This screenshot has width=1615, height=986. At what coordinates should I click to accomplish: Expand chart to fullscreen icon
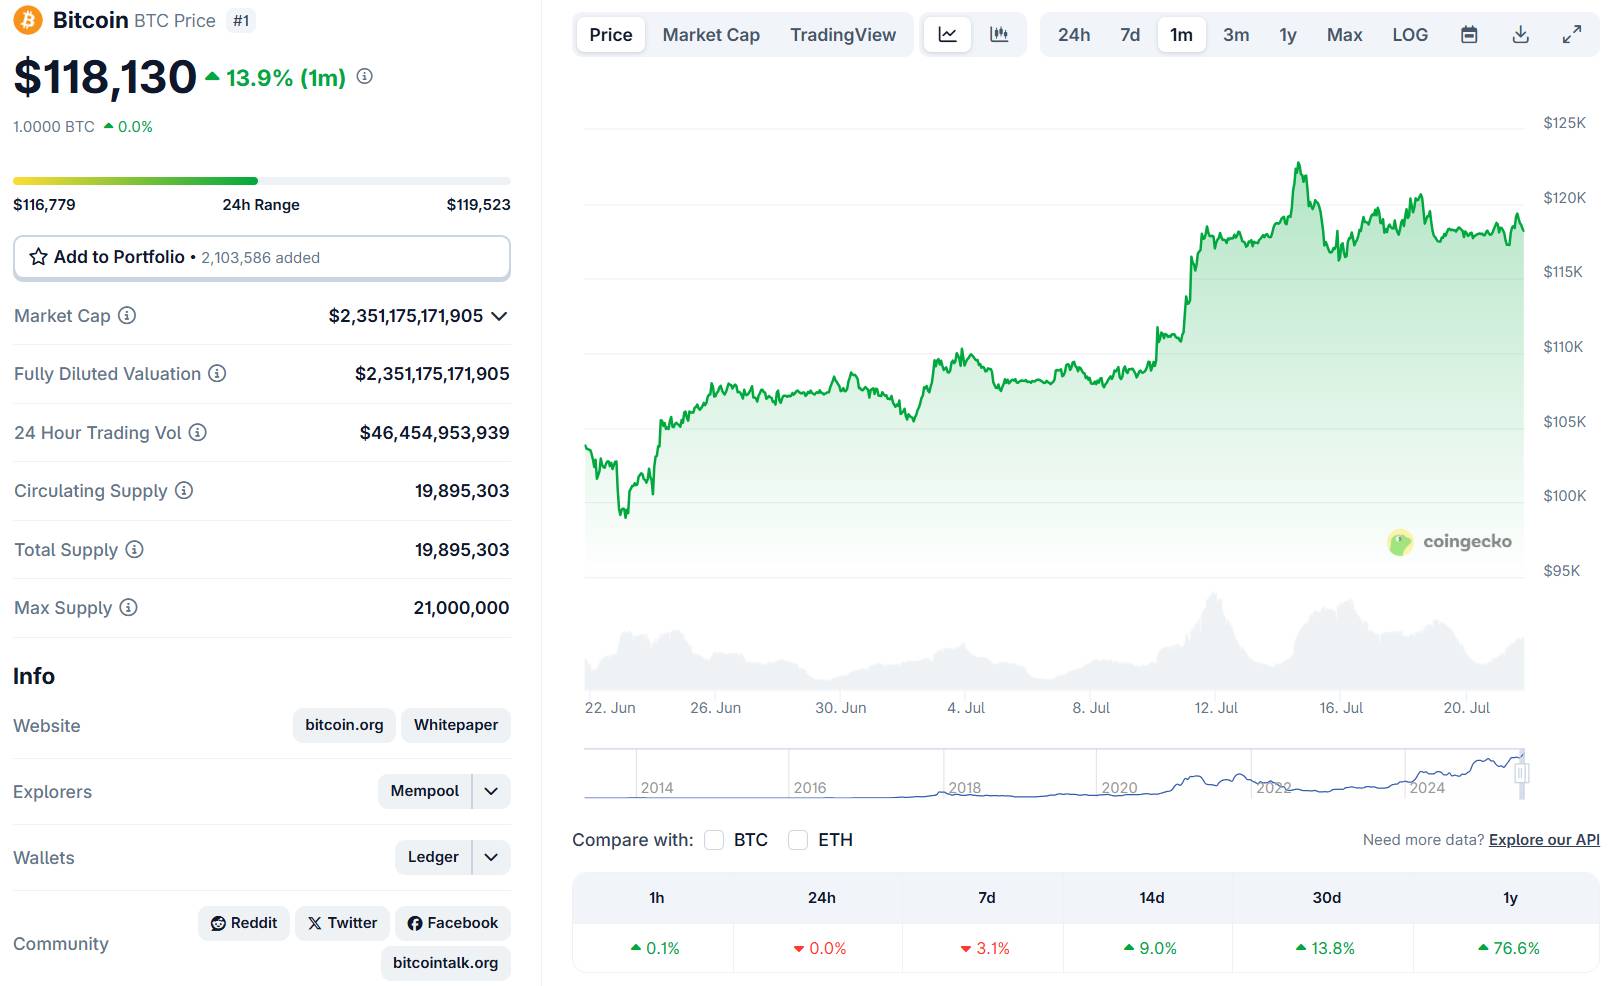[1572, 35]
